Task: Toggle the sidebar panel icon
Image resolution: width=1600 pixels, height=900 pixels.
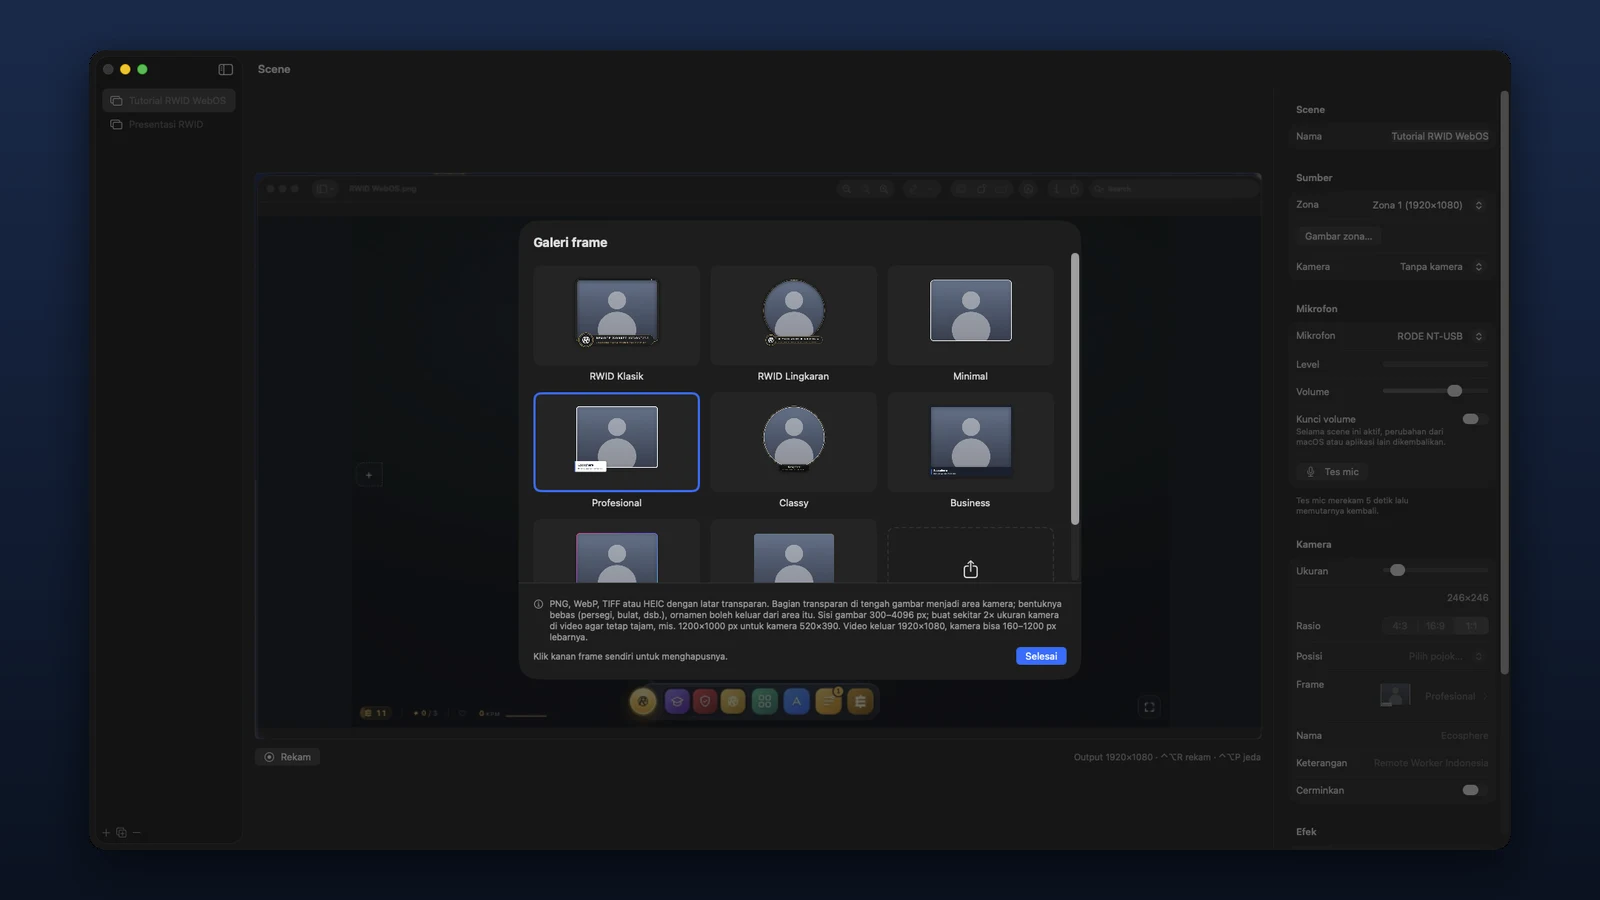Action: click(225, 69)
